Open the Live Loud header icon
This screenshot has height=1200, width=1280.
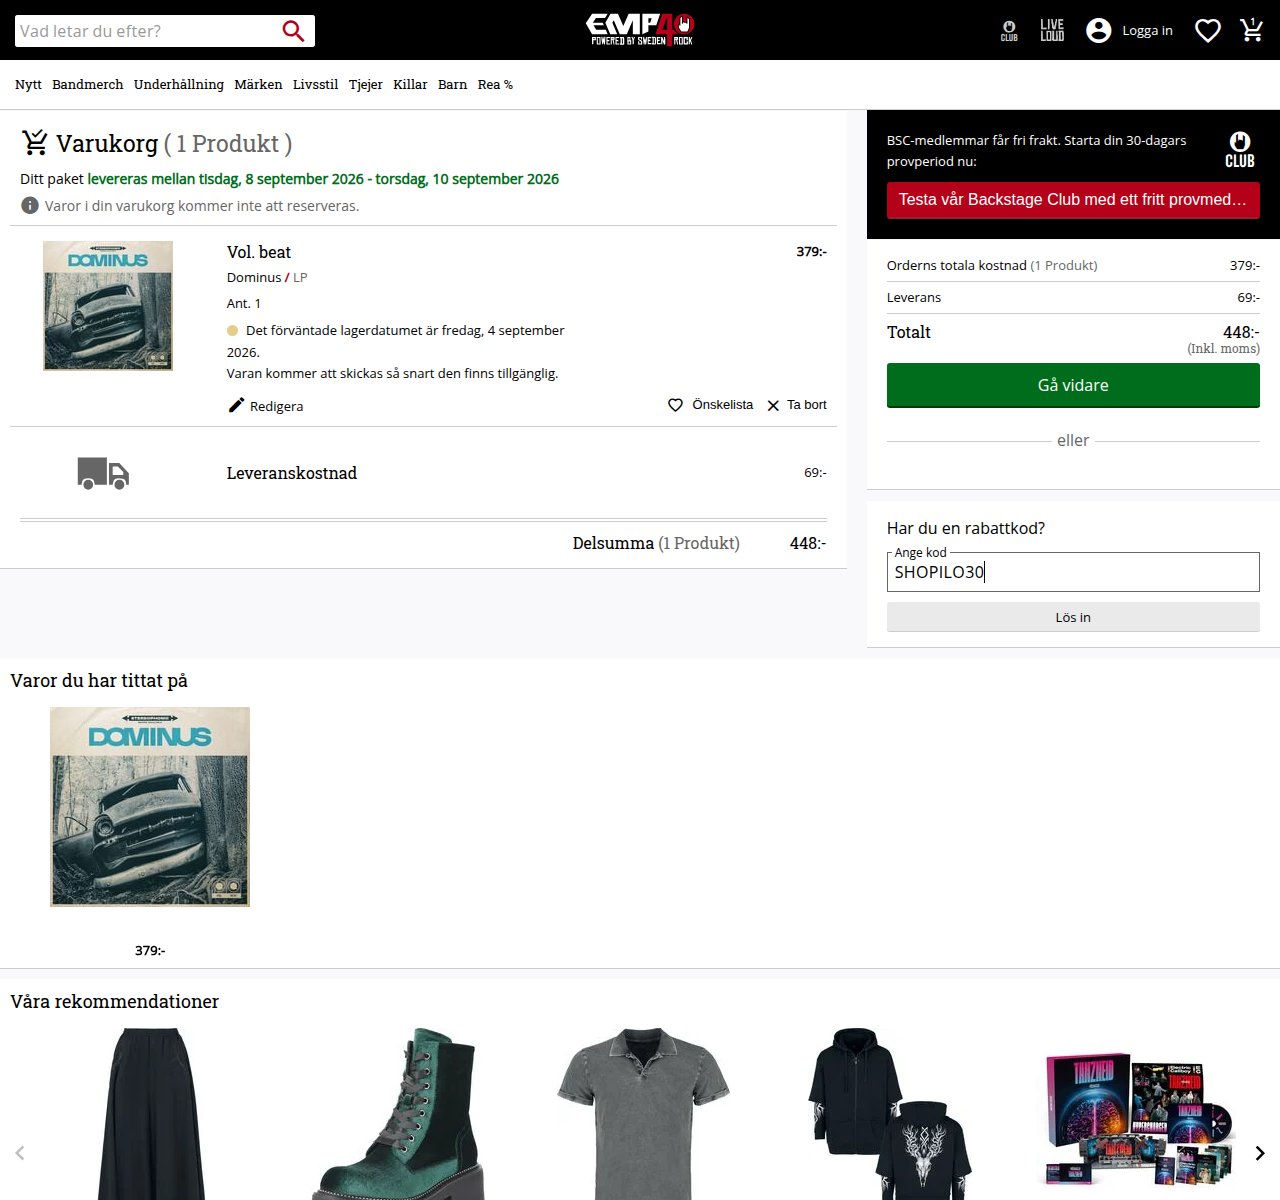[1052, 30]
